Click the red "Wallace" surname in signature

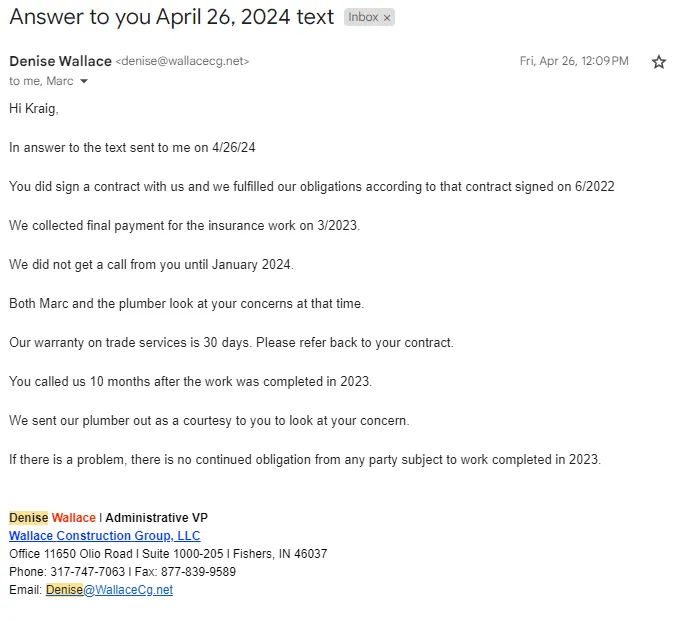click(x=74, y=518)
